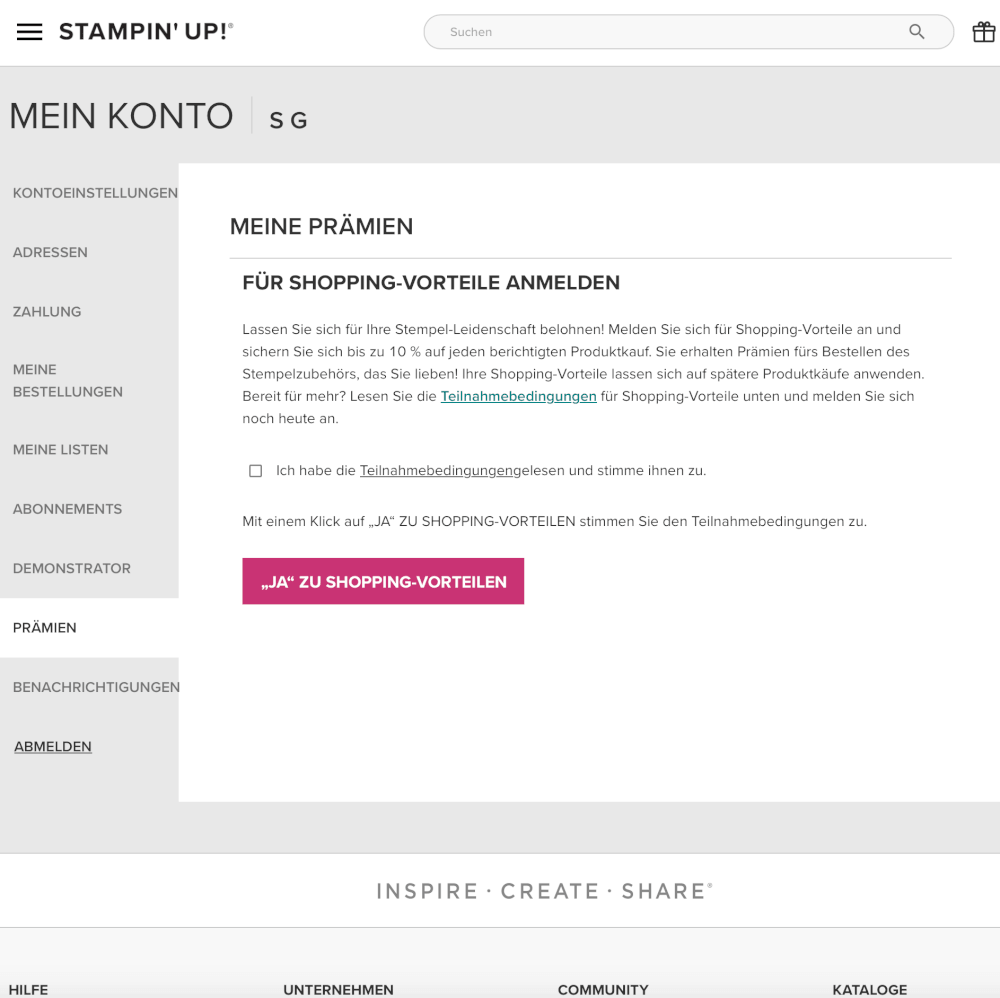Go to Abonnements page

(x=68, y=509)
